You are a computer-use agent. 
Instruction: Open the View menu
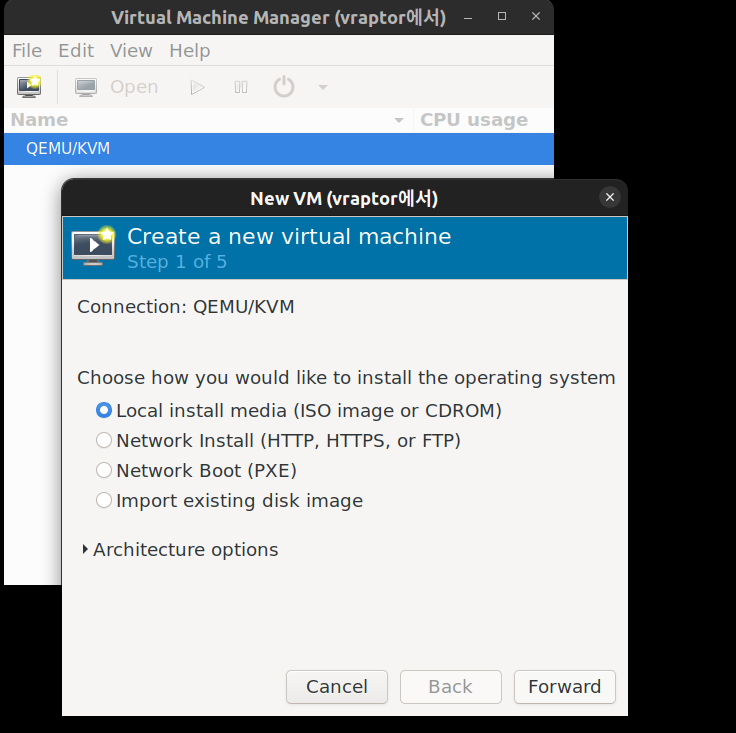click(131, 51)
